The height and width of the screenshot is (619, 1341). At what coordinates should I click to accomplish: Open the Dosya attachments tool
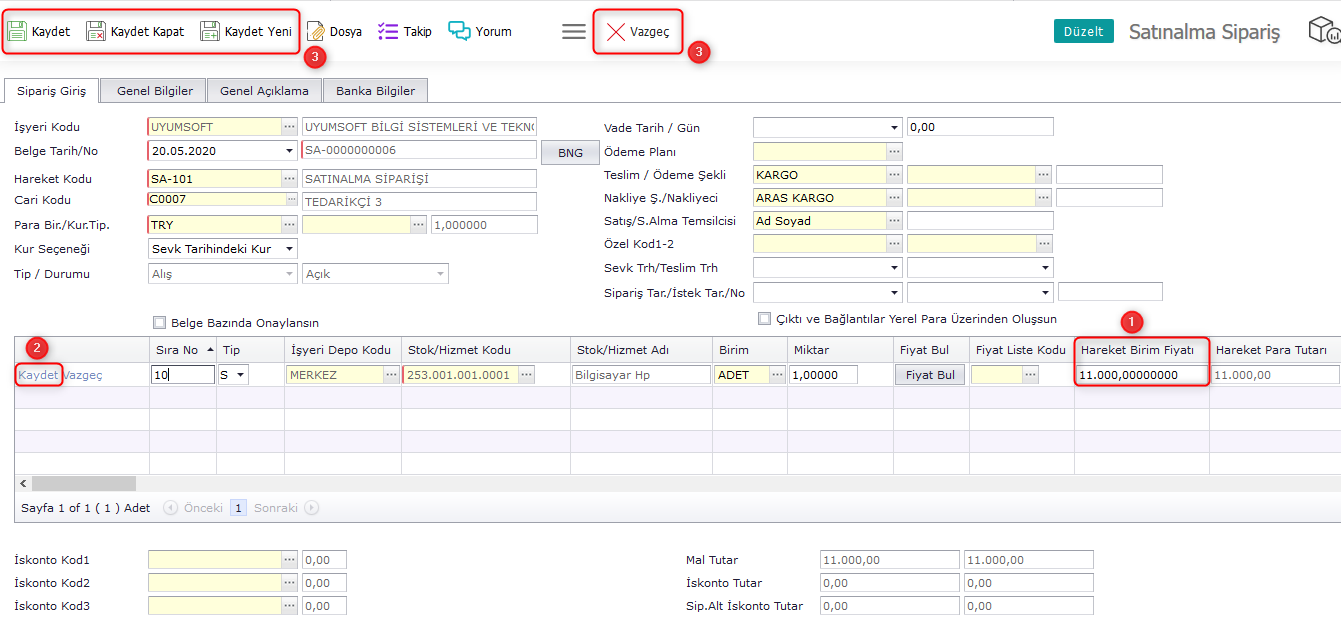(x=334, y=31)
